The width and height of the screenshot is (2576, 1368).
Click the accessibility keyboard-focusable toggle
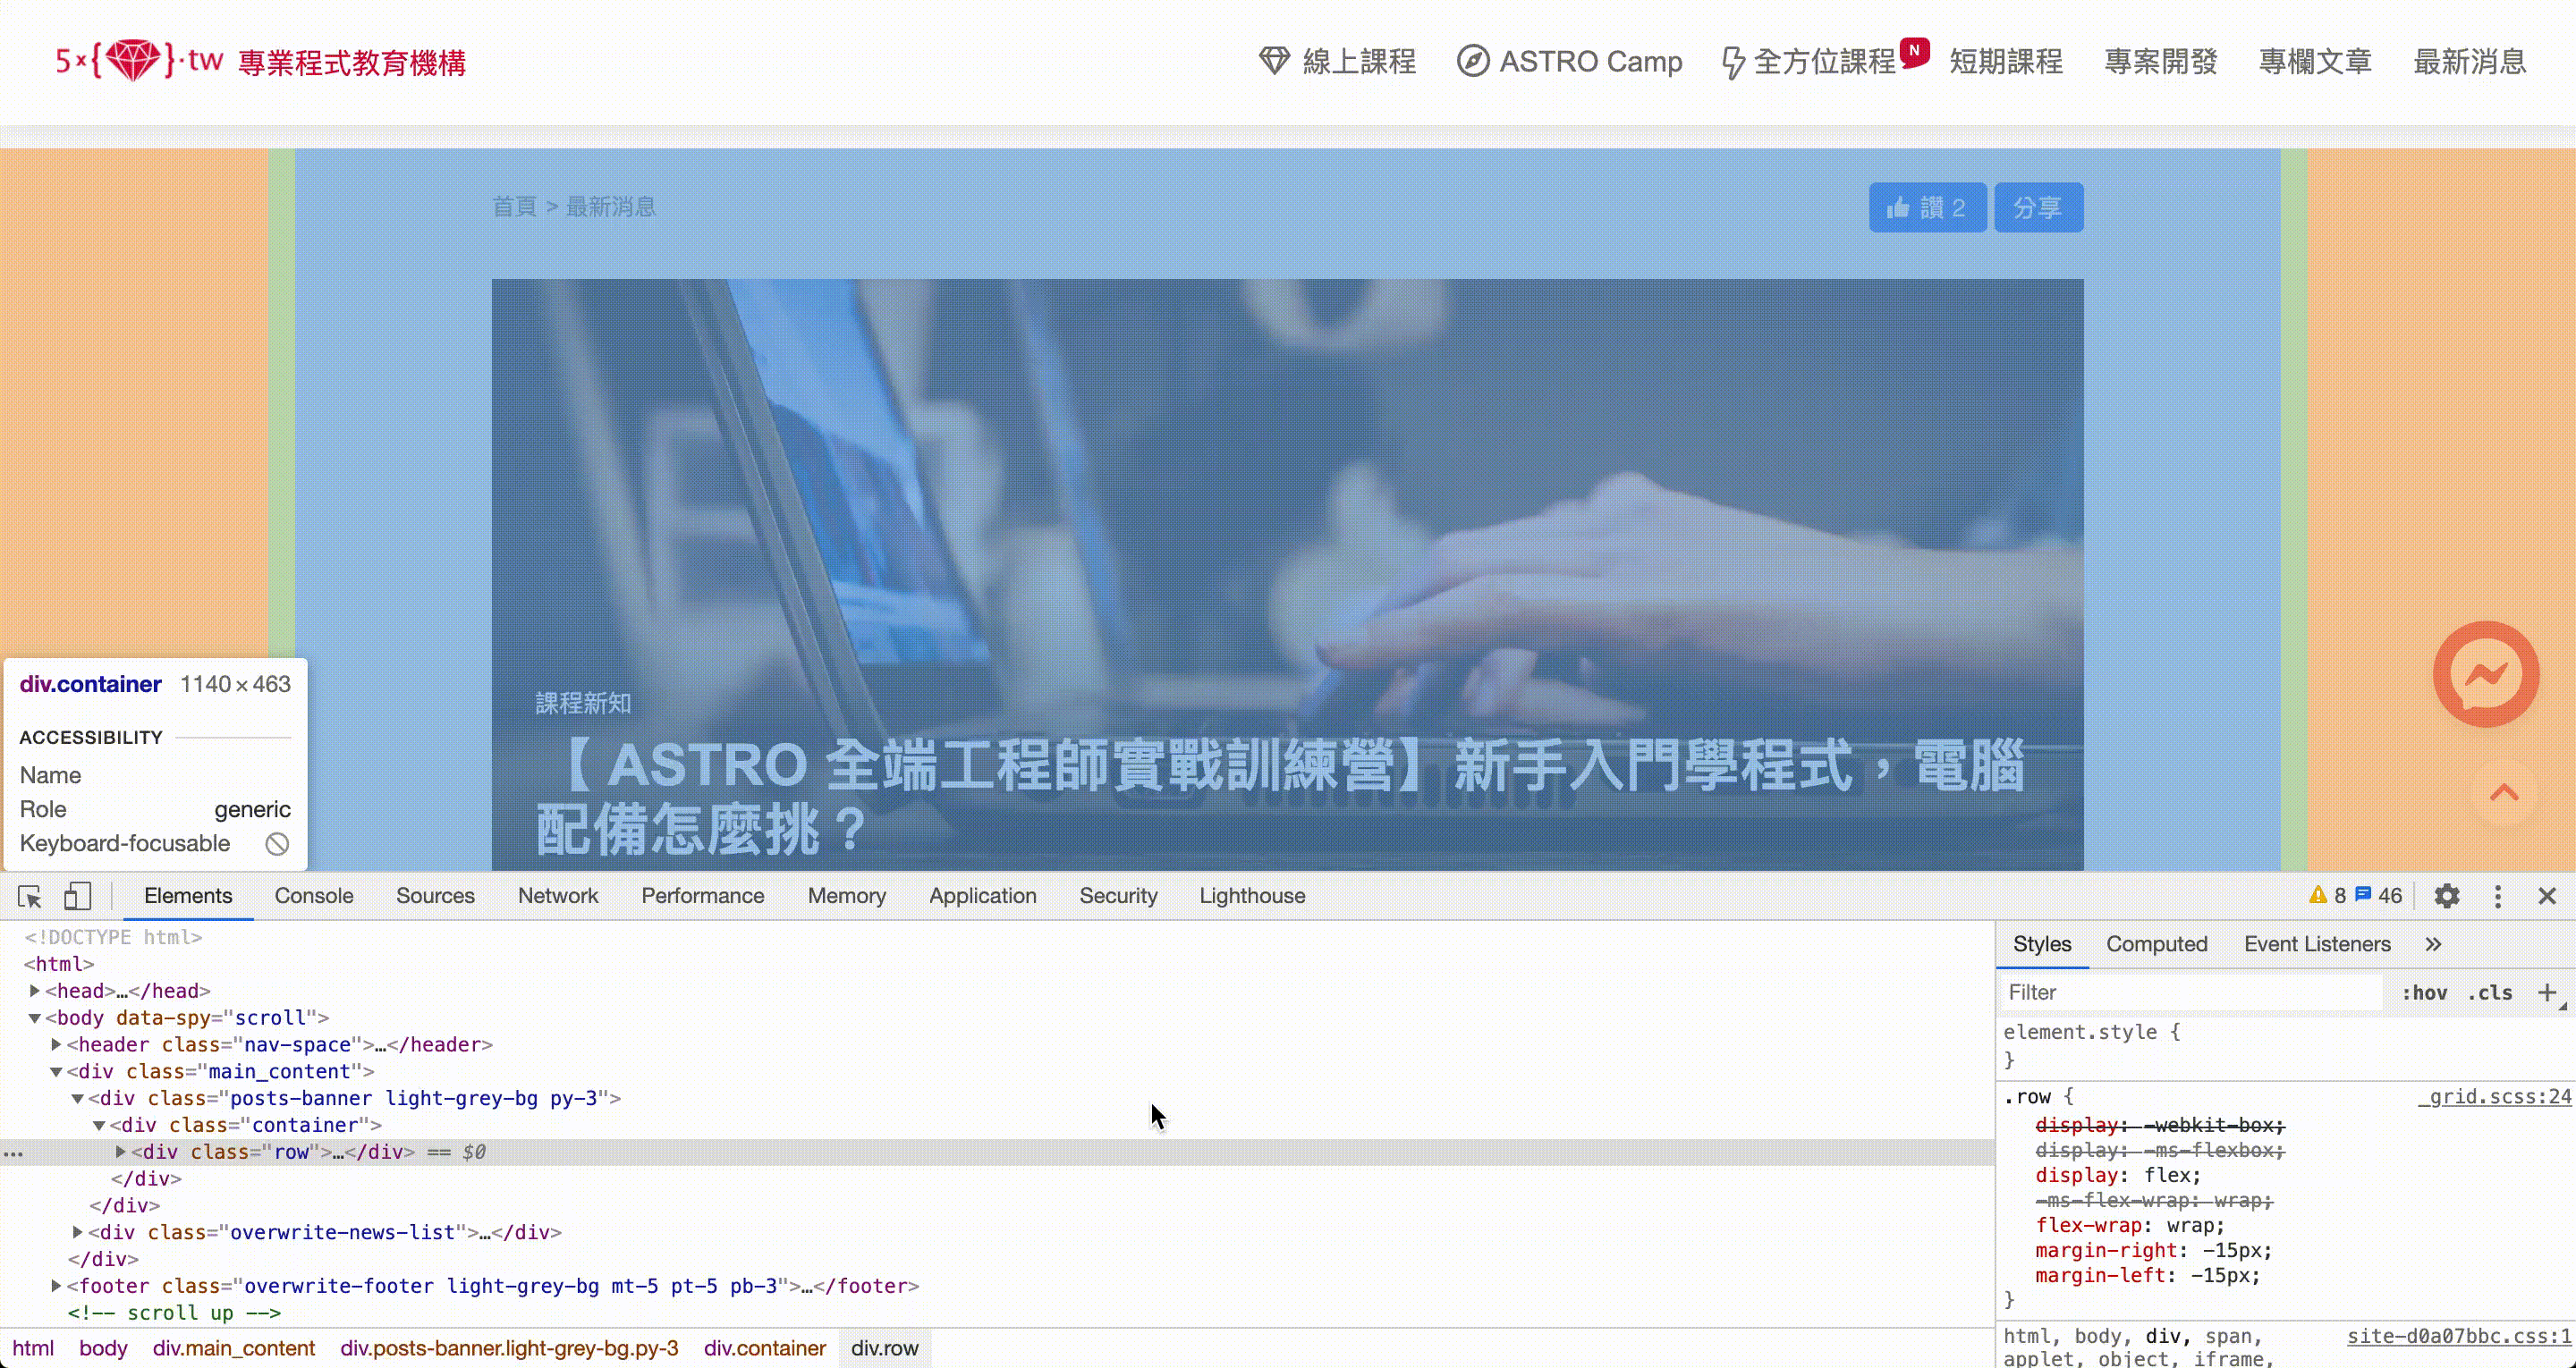coord(277,843)
